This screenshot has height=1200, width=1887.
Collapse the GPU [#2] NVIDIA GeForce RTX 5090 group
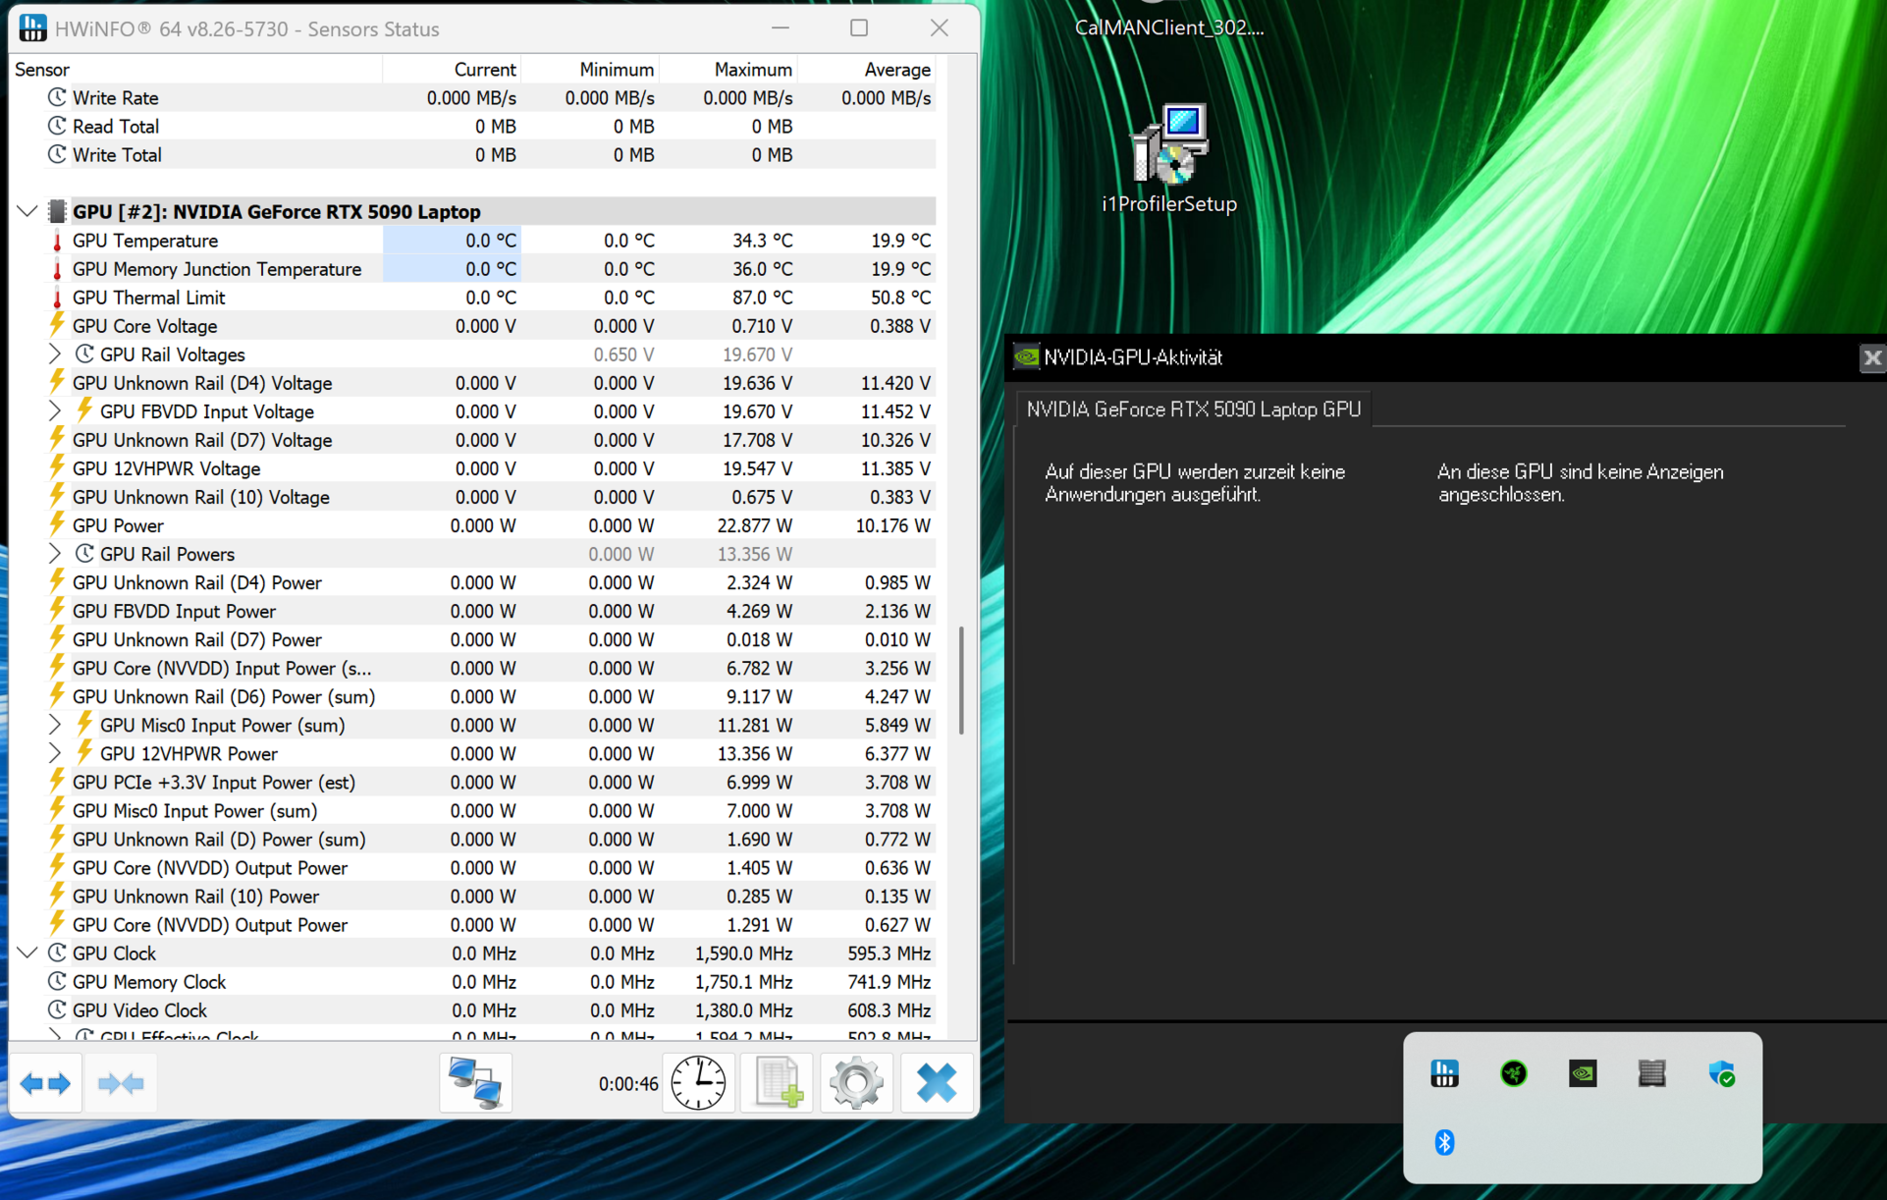(x=27, y=211)
